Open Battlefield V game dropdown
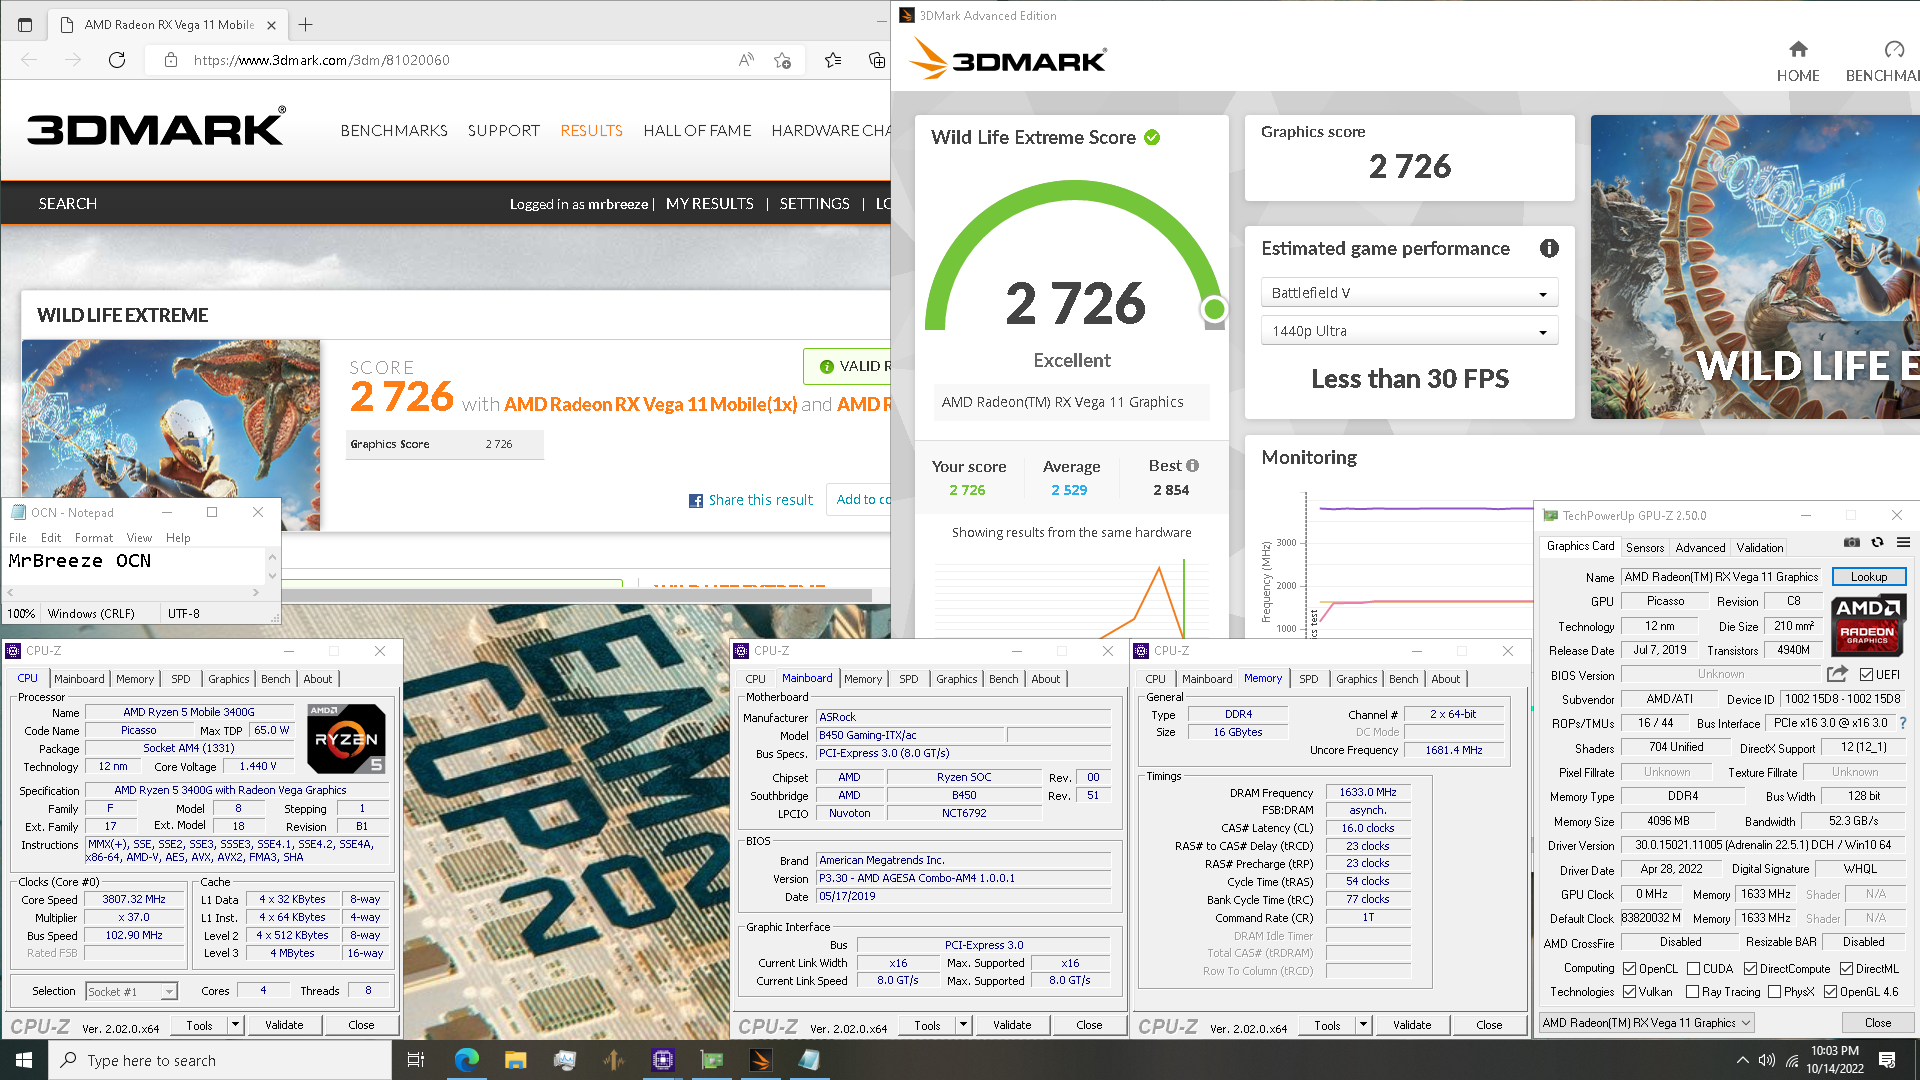1920x1080 pixels. pos(1409,293)
